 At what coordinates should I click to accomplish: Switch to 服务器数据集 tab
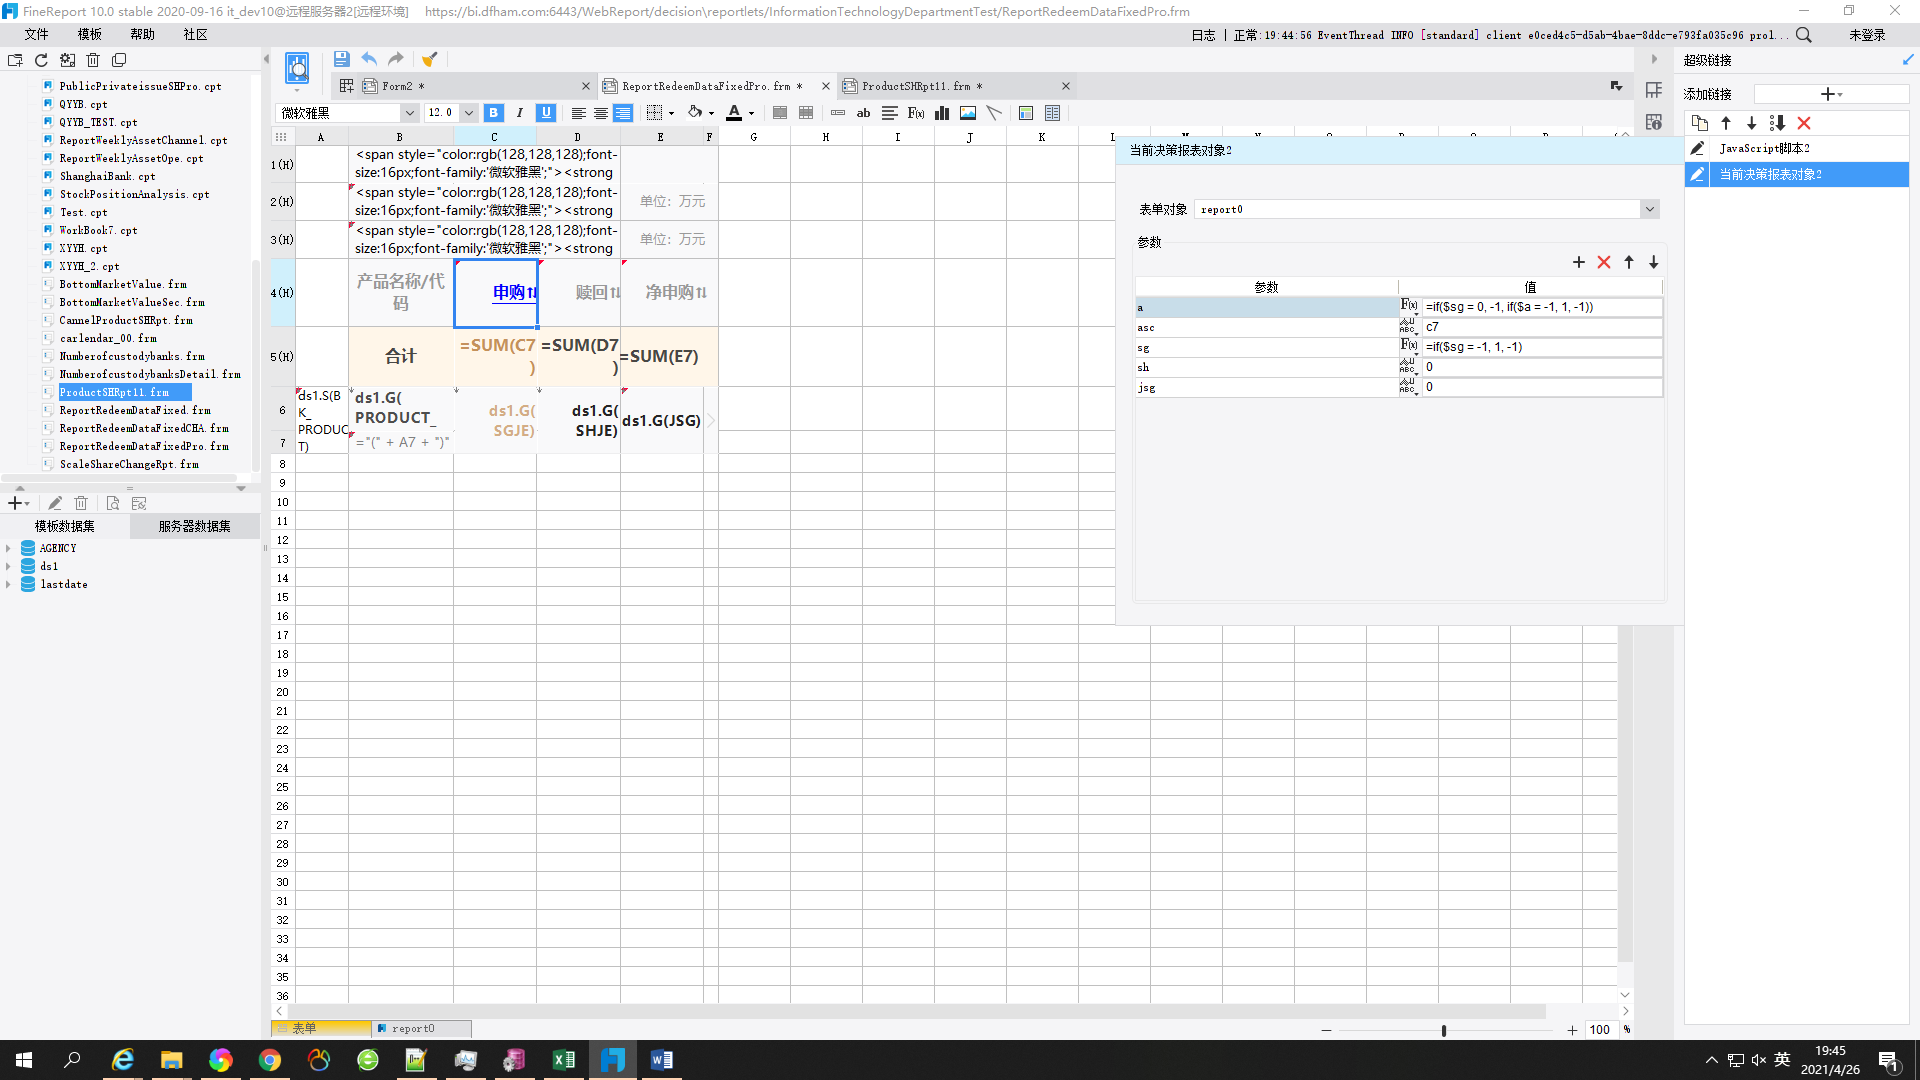pos(195,526)
